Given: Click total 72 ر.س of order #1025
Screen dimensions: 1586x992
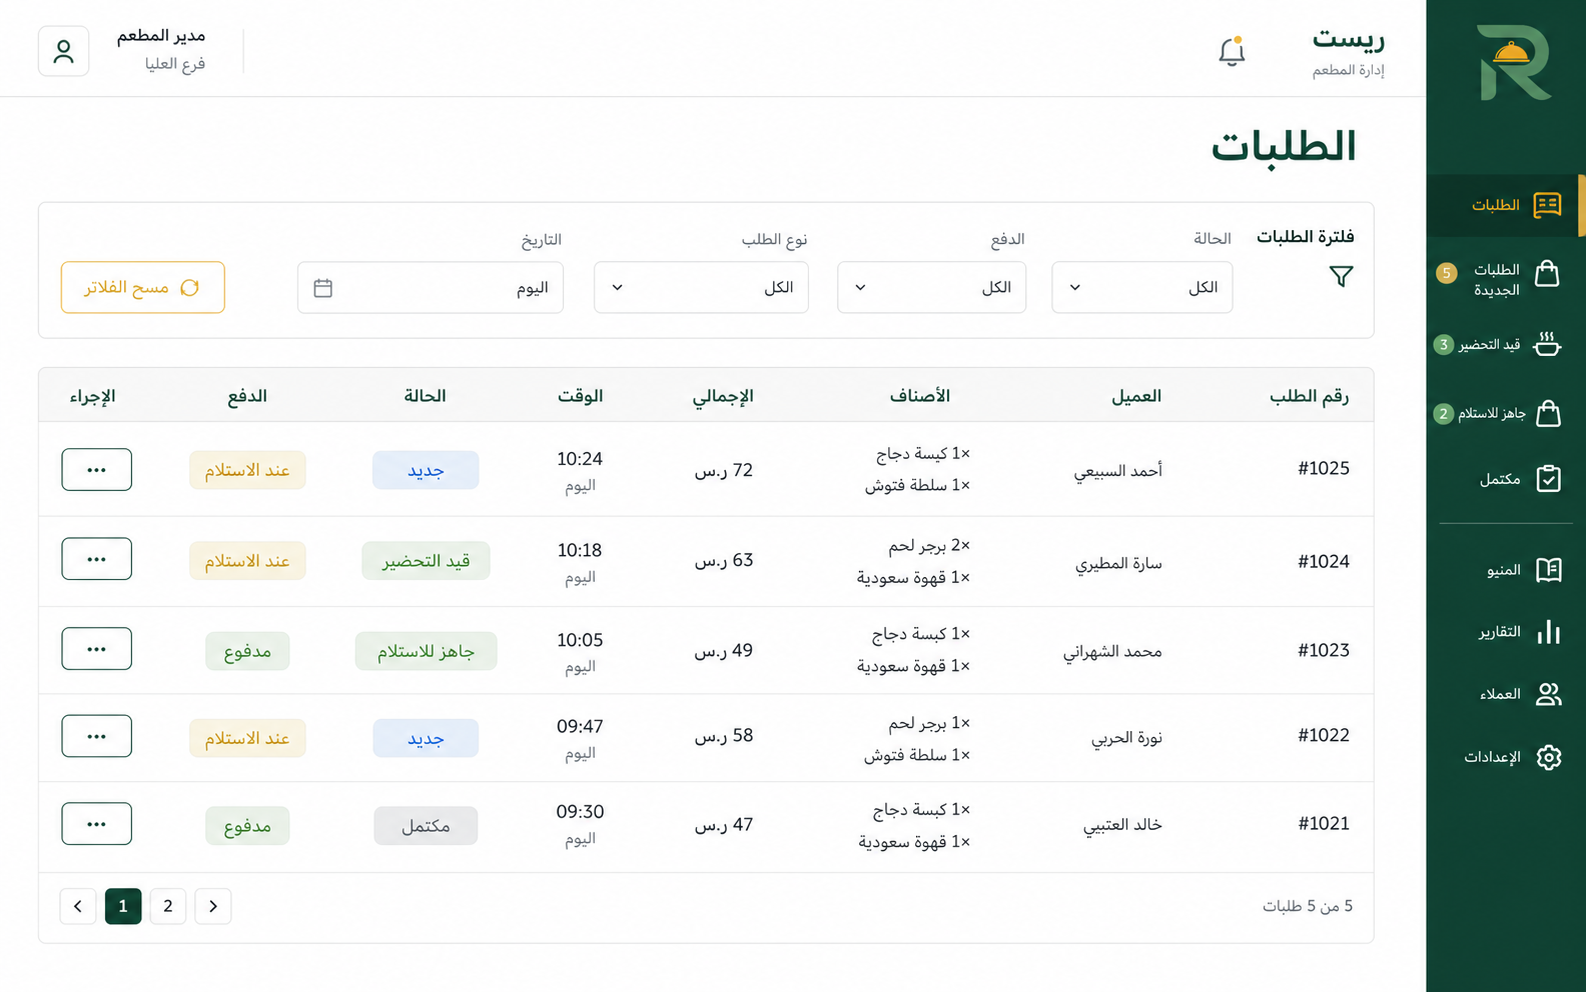Looking at the screenshot, I should pos(724,470).
